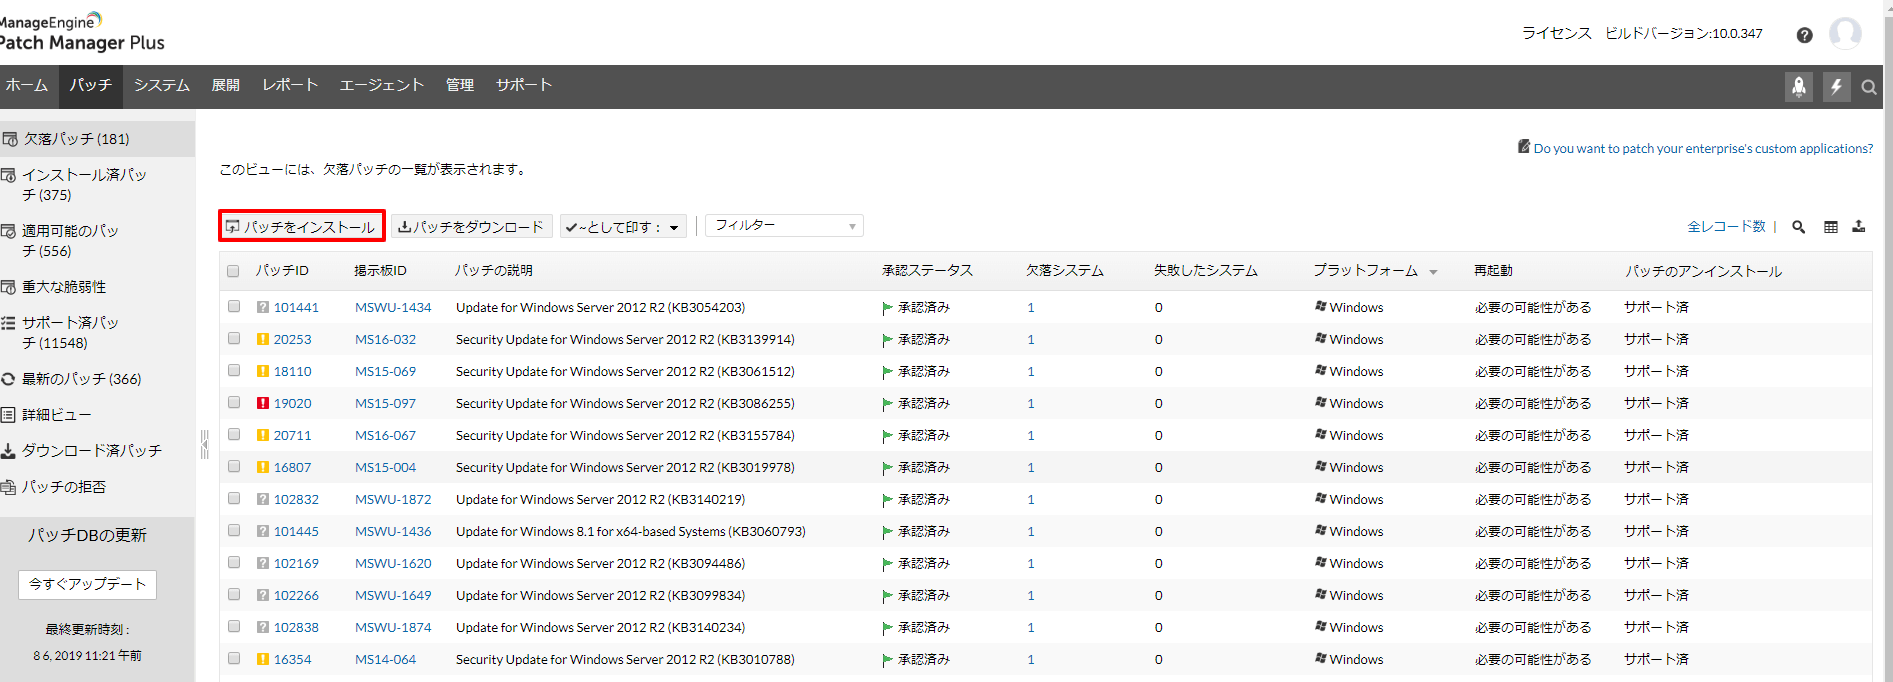Click the export table icon
This screenshot has height=682, width=1893.
(x=1858, y=227)
